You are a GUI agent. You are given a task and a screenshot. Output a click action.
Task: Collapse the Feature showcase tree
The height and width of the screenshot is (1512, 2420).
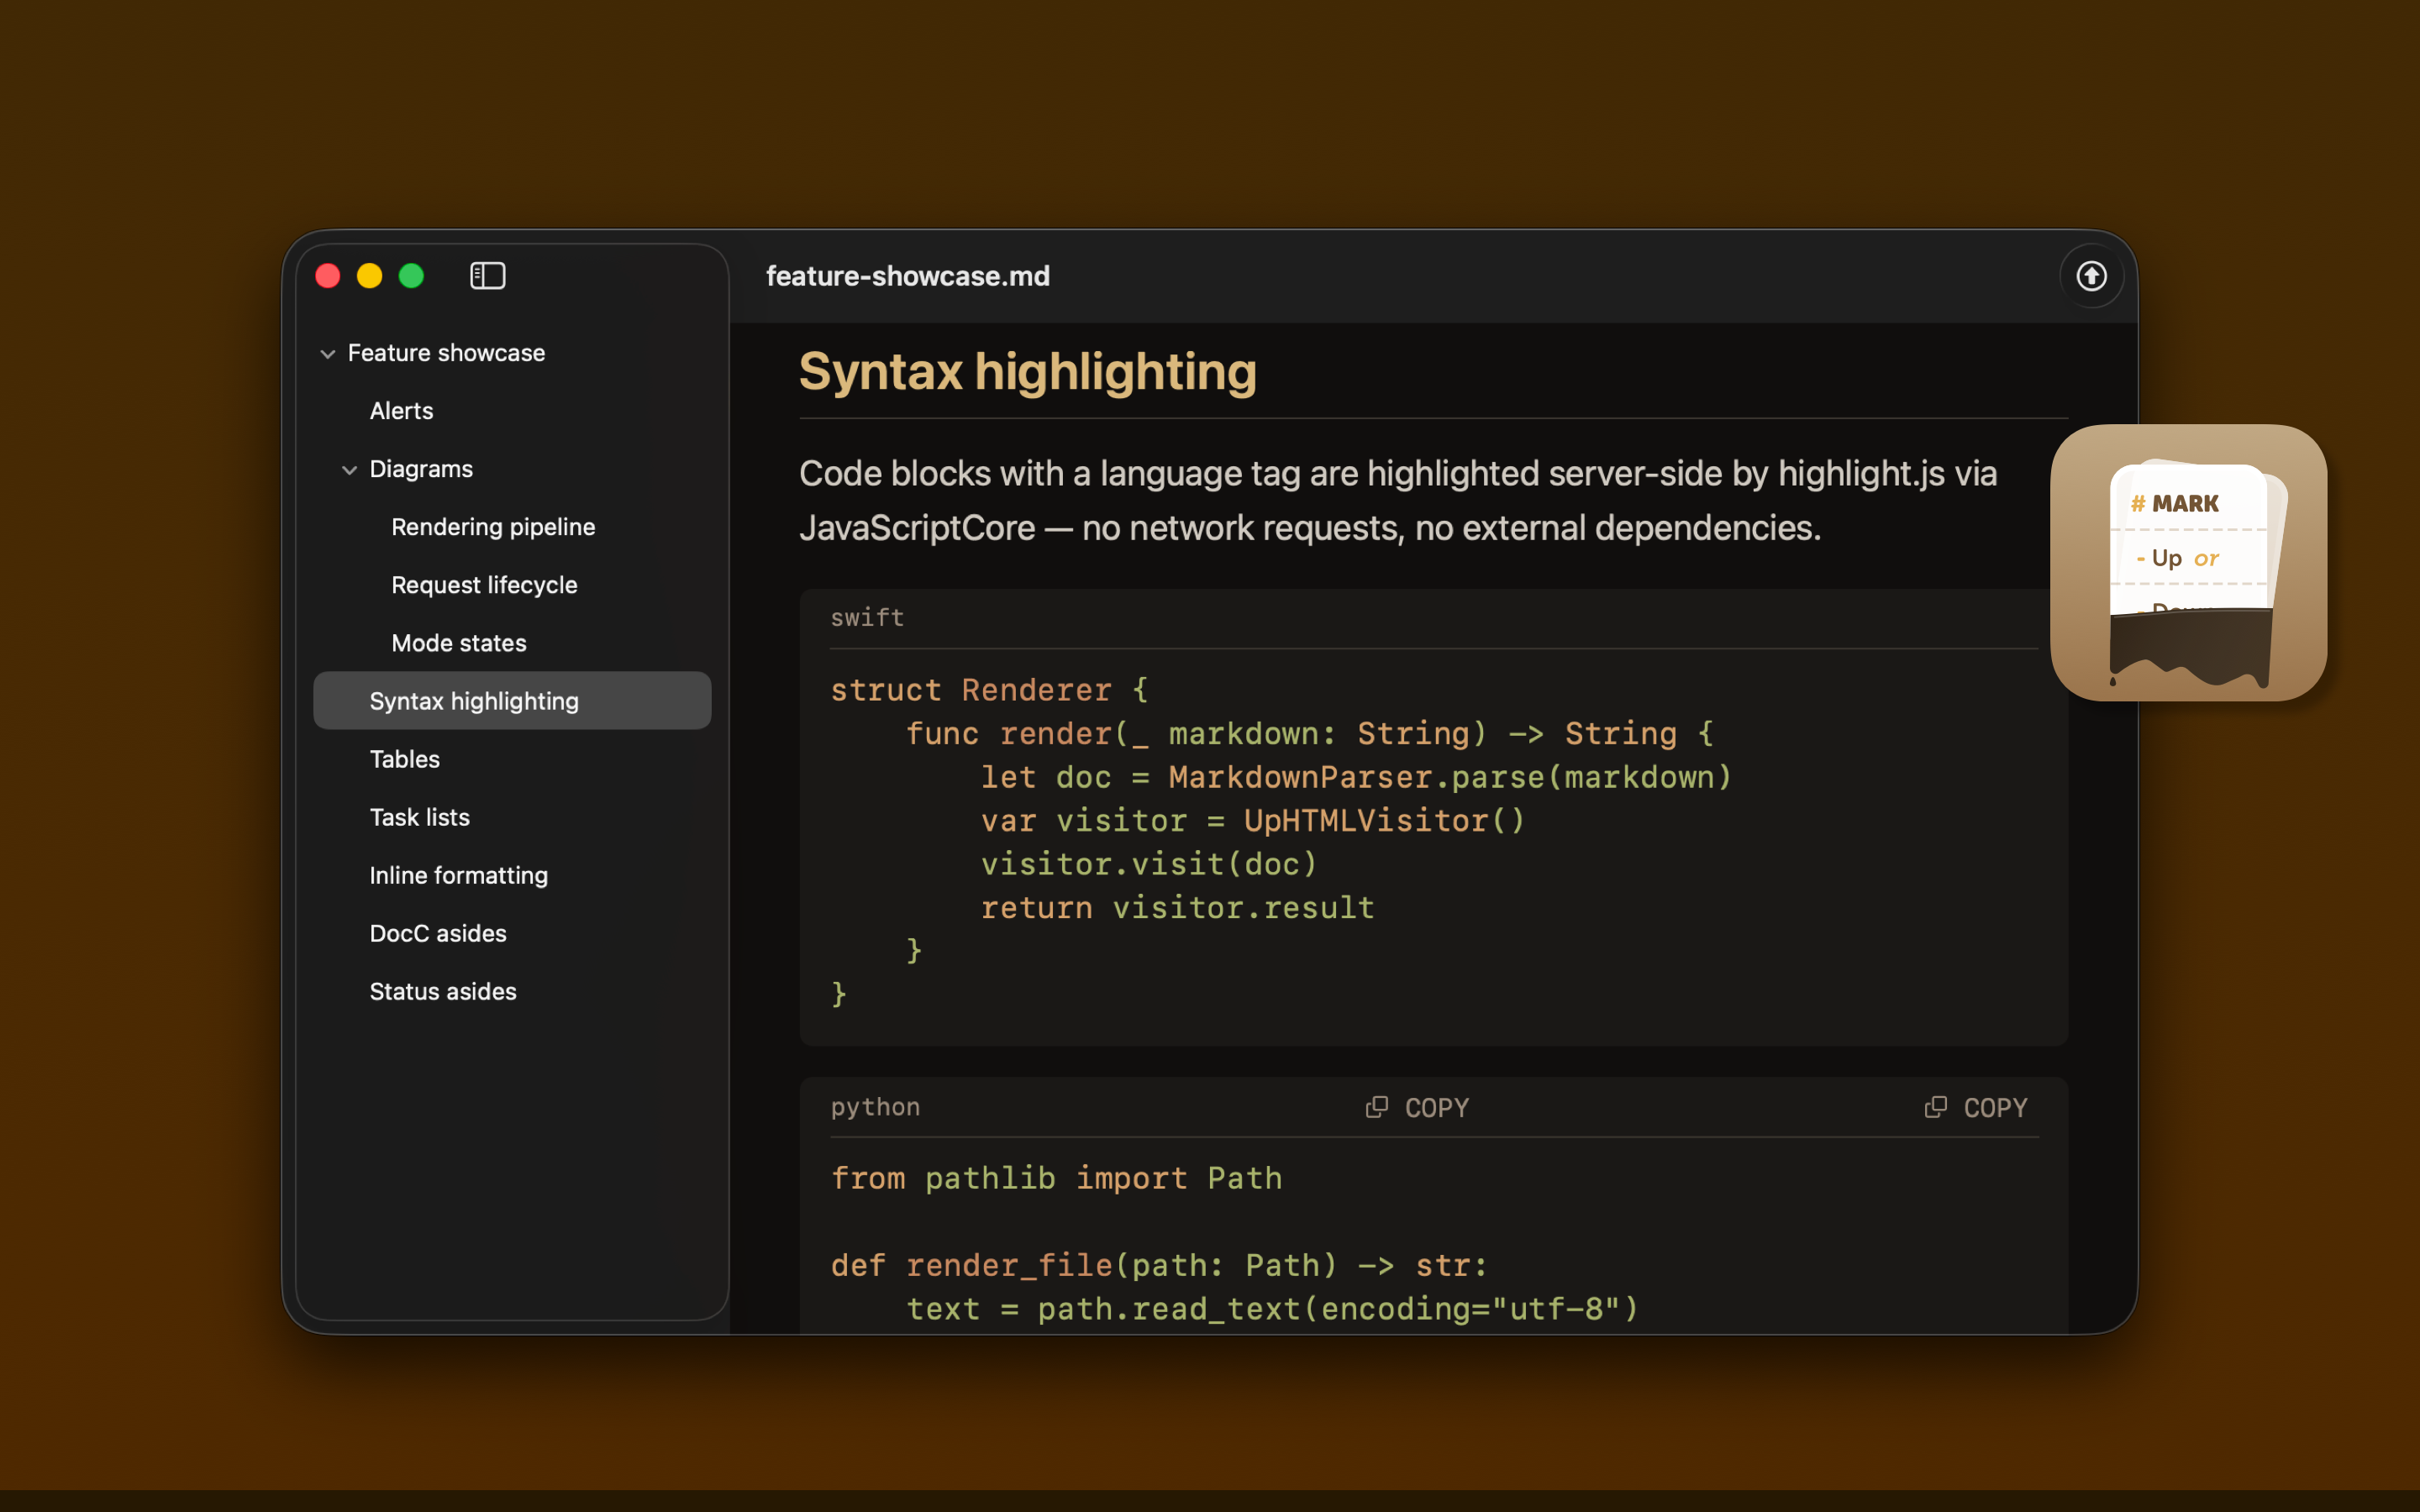pos(327,353)
